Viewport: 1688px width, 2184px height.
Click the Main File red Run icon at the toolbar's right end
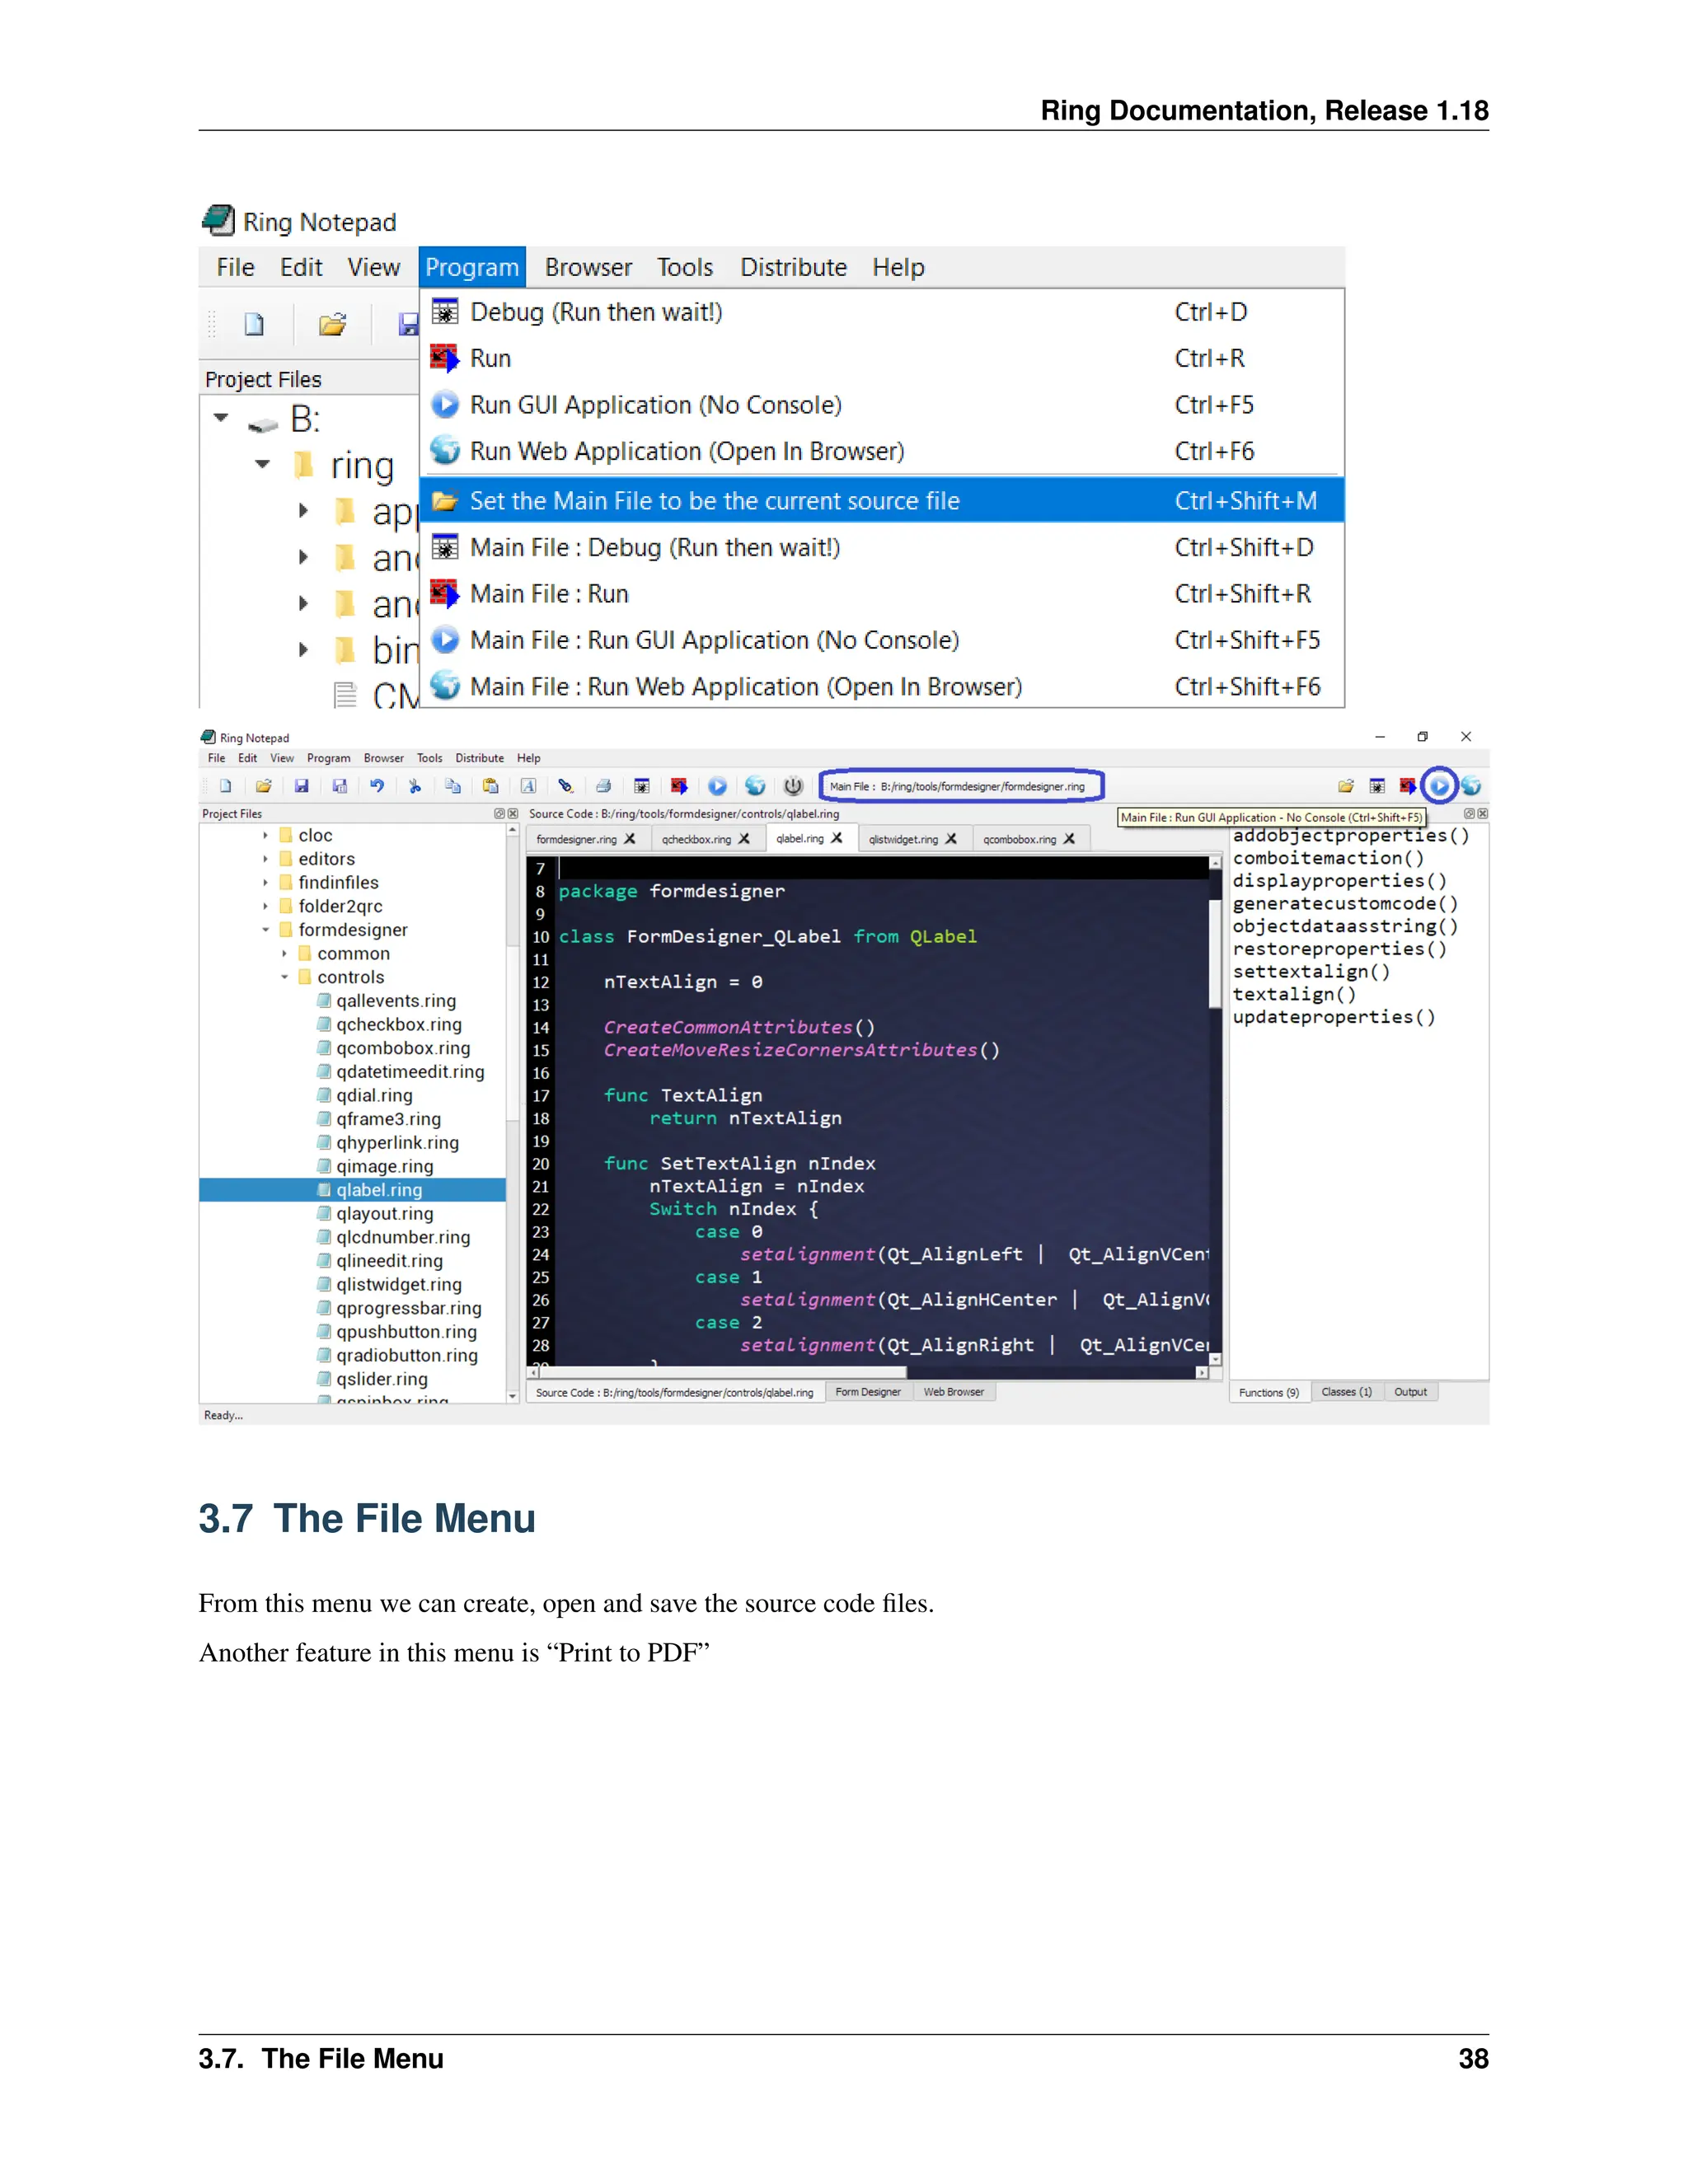1408,786
